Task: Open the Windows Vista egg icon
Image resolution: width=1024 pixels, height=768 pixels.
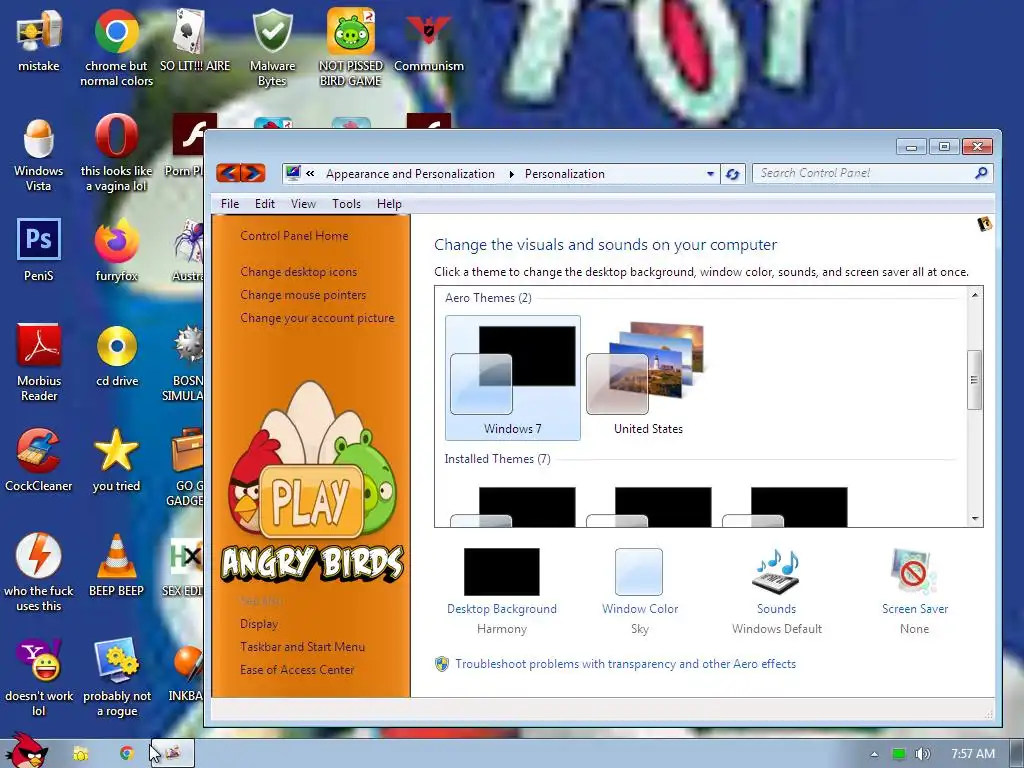Action: point(39,154)
